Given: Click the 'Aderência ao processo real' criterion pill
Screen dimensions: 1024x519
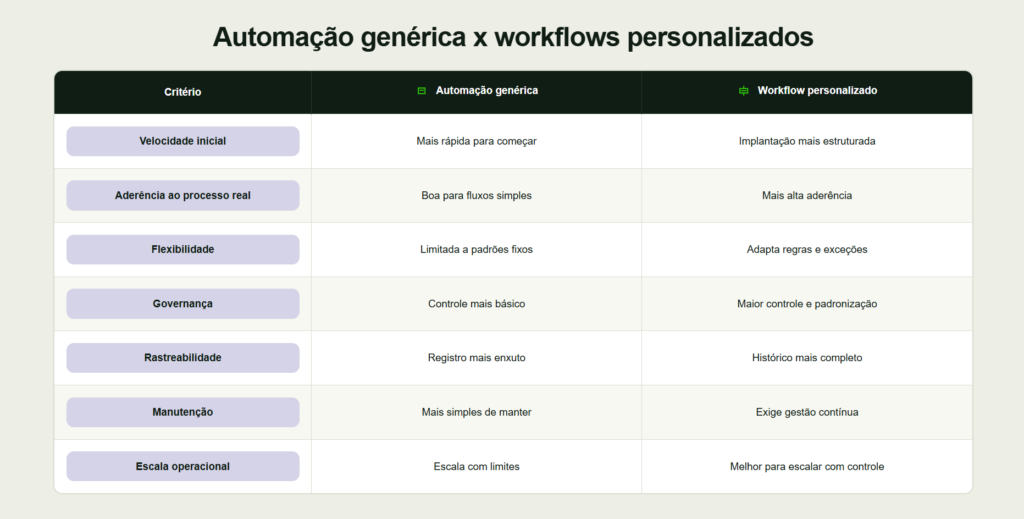Looking at the screenshot, I should (x=183, y=195).
